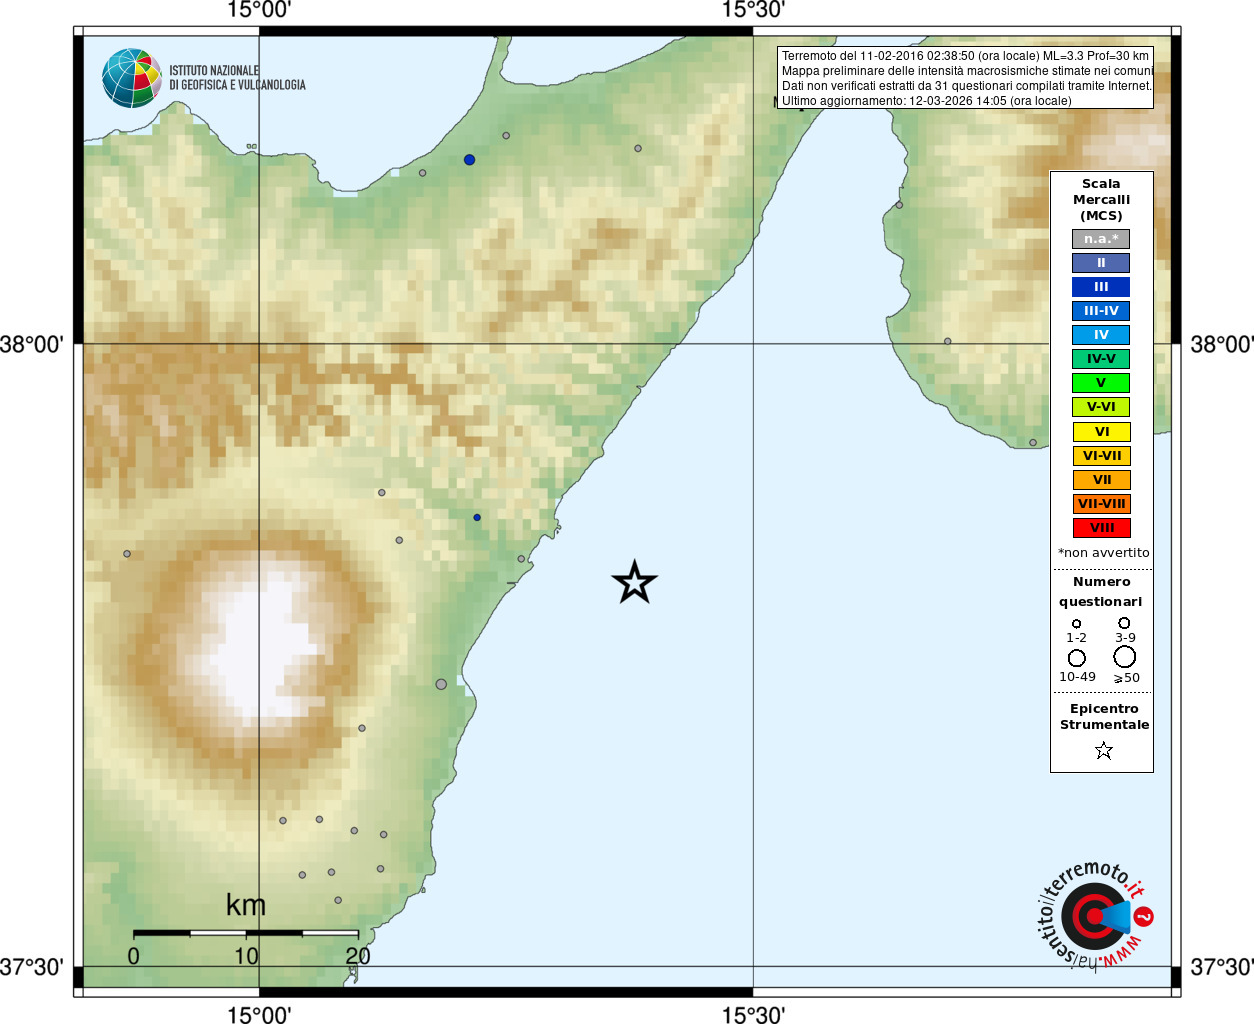
Task: Click the haisentitoilterremoto.it target logo
Action: tap(1094, 915)
